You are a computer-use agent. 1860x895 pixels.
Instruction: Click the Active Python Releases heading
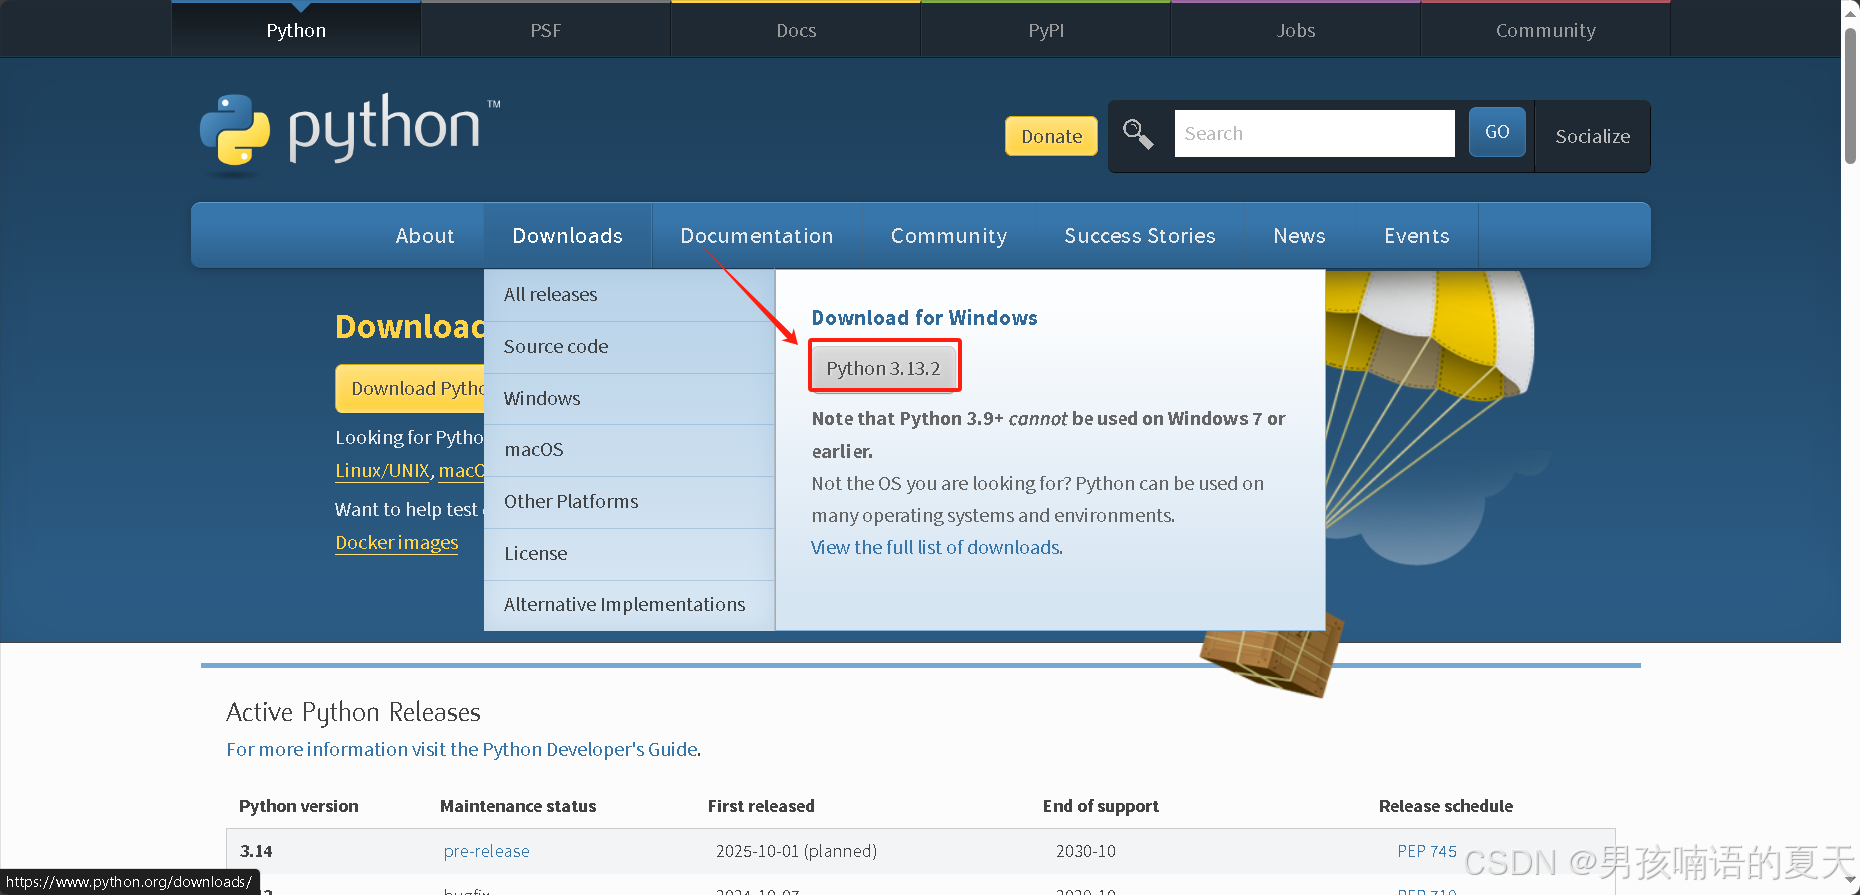pos(353,713)
